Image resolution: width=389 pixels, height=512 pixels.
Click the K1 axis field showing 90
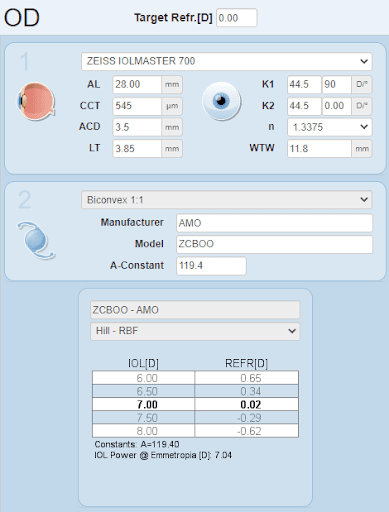[337, 84]
